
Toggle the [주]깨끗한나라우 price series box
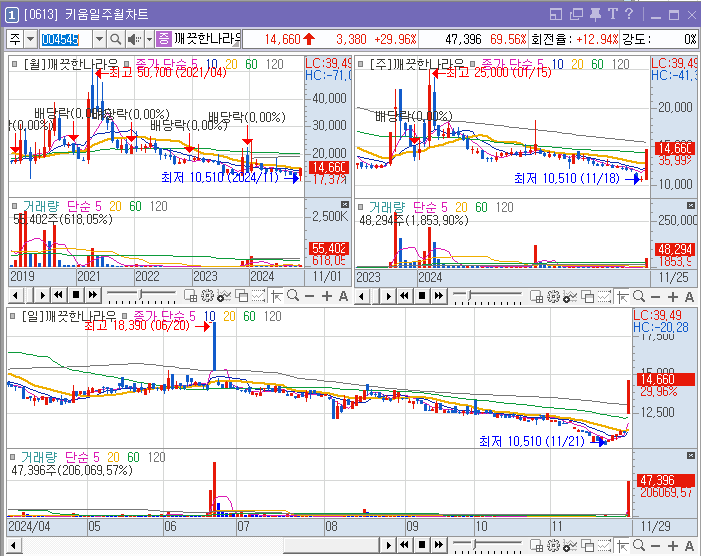[361, 64]
